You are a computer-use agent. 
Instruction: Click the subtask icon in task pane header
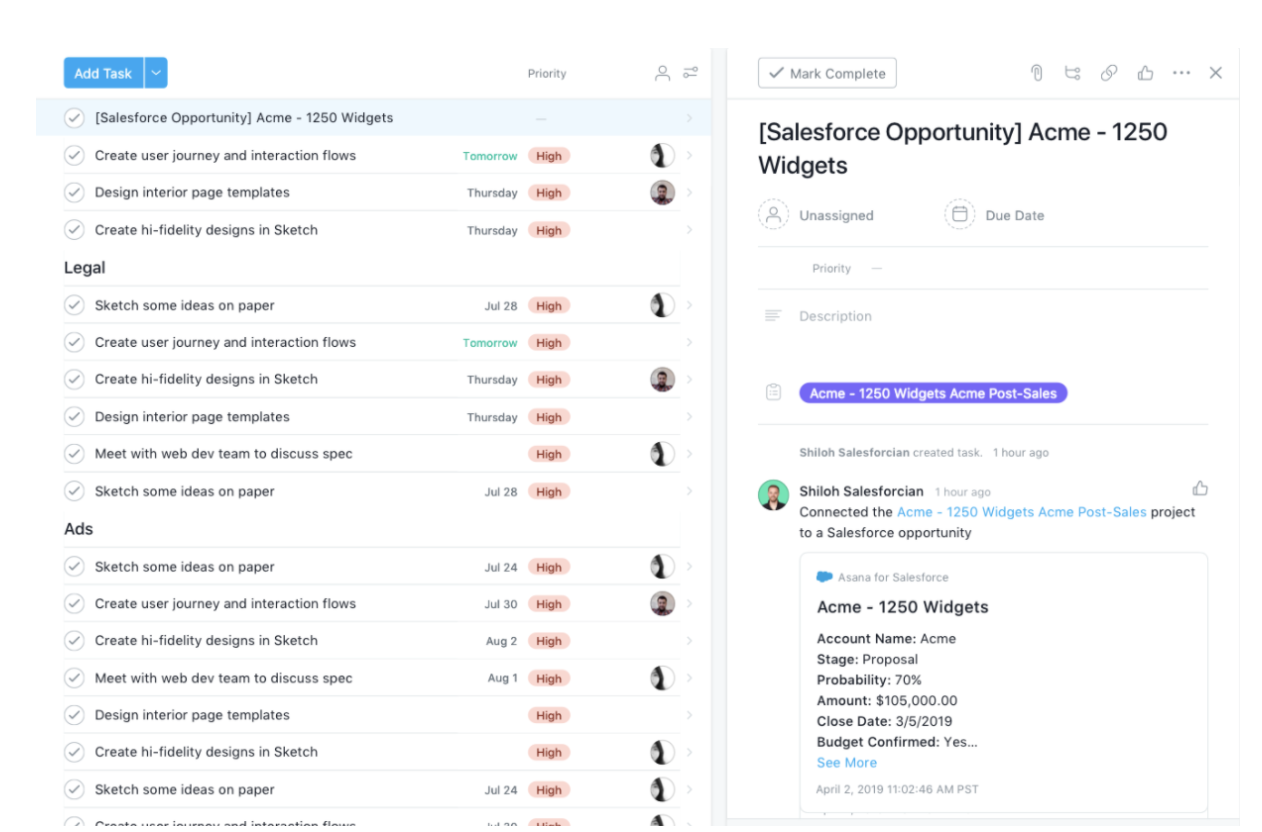1073,73
